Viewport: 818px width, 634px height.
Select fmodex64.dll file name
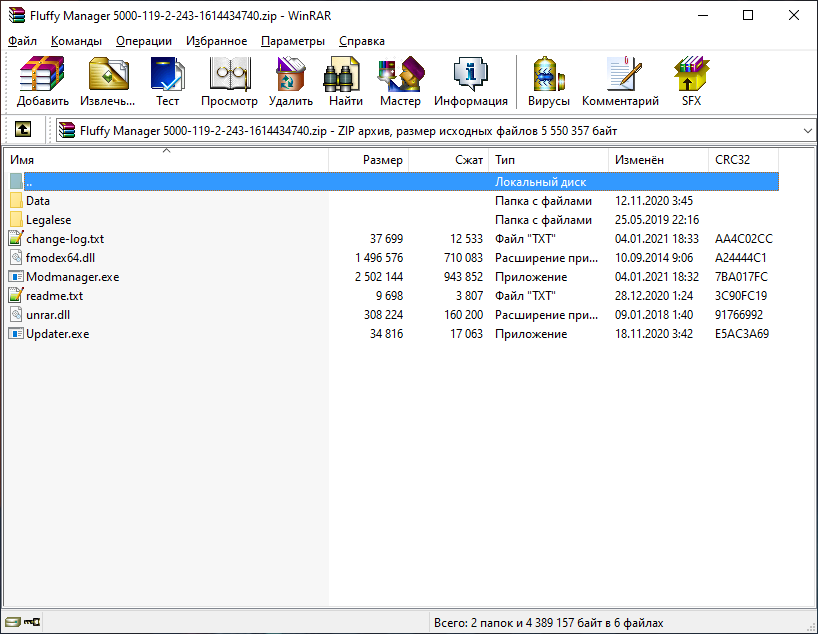(61, 258)
